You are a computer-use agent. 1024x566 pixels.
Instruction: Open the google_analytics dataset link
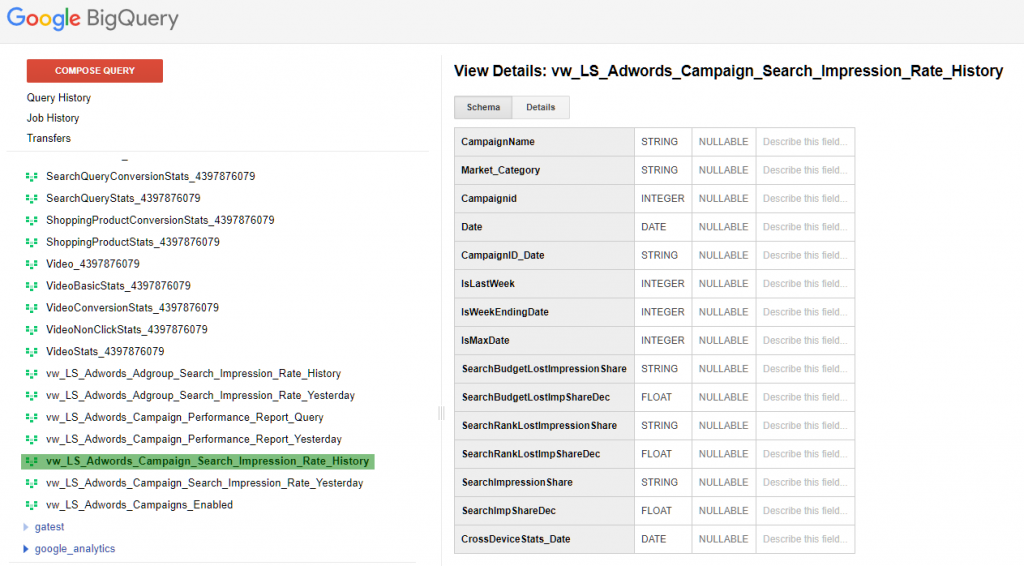tap(75, 549)
